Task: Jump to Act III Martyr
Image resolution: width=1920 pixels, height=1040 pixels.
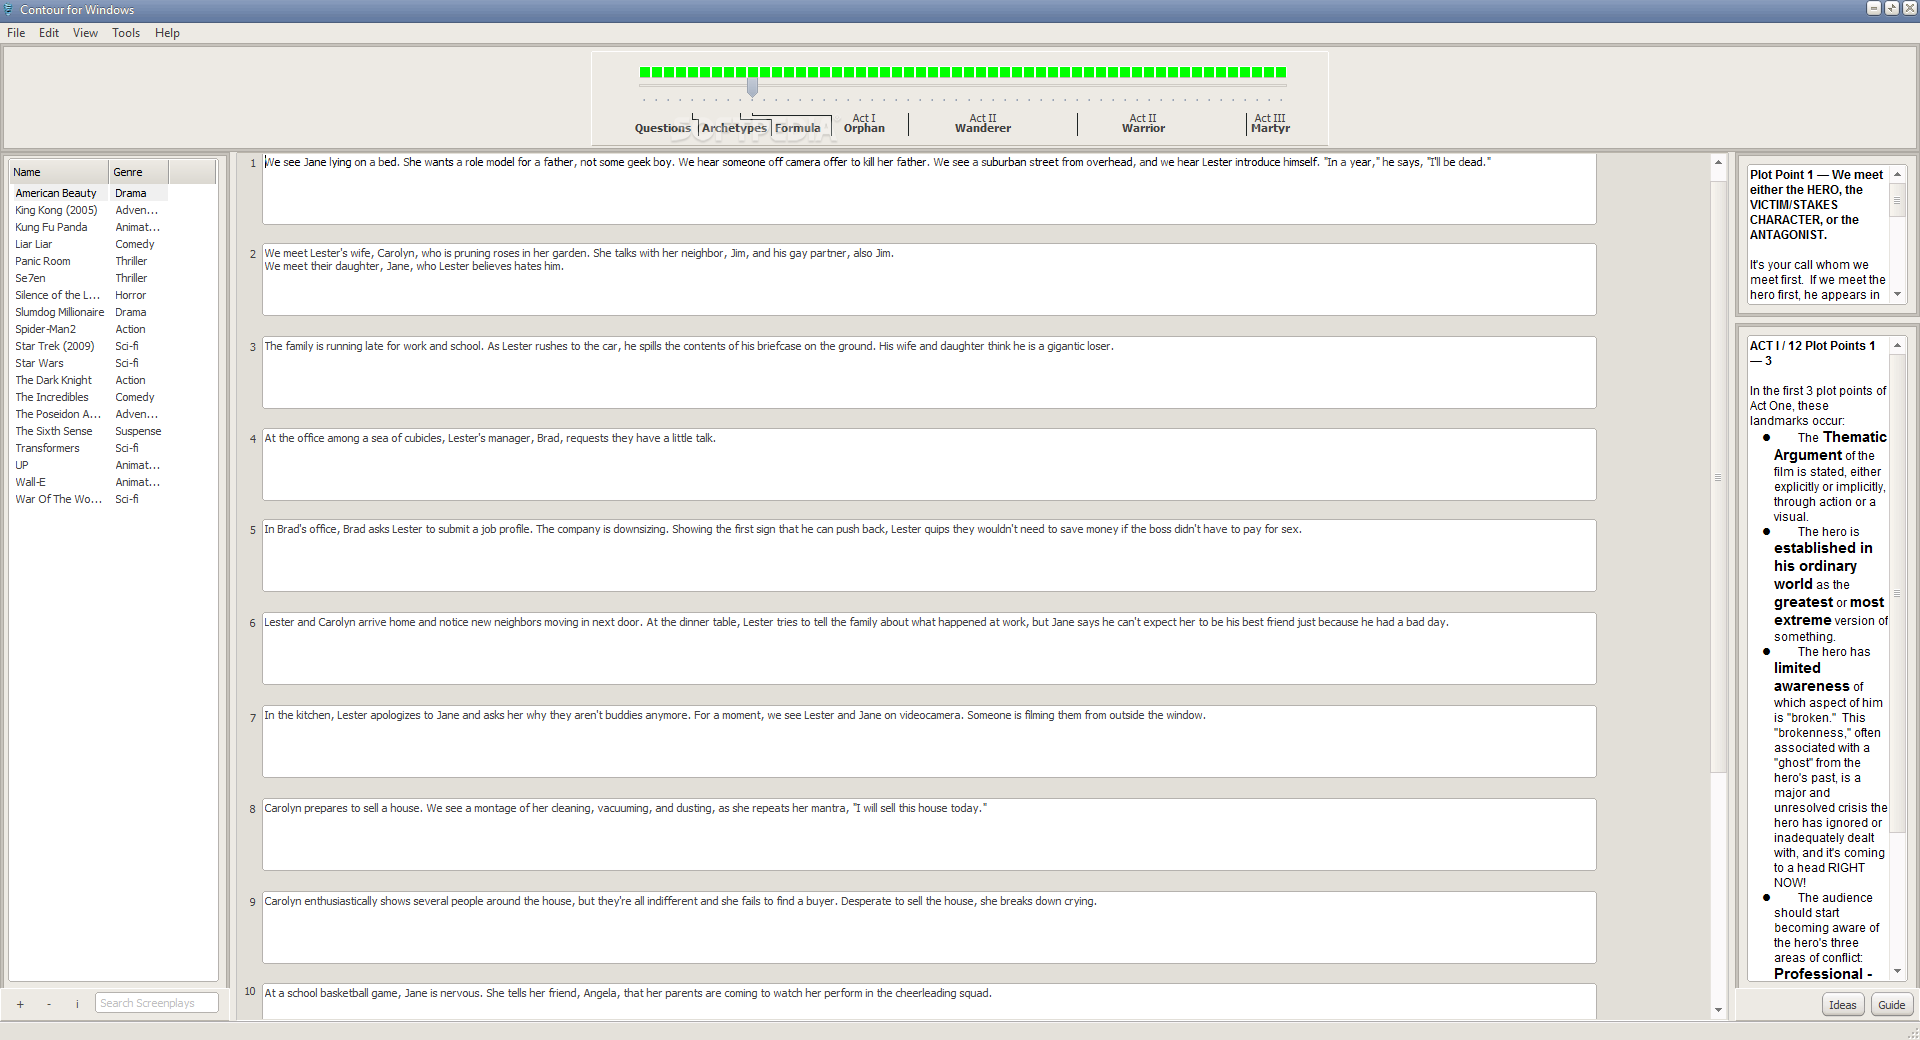Action: click(1270, 123)
